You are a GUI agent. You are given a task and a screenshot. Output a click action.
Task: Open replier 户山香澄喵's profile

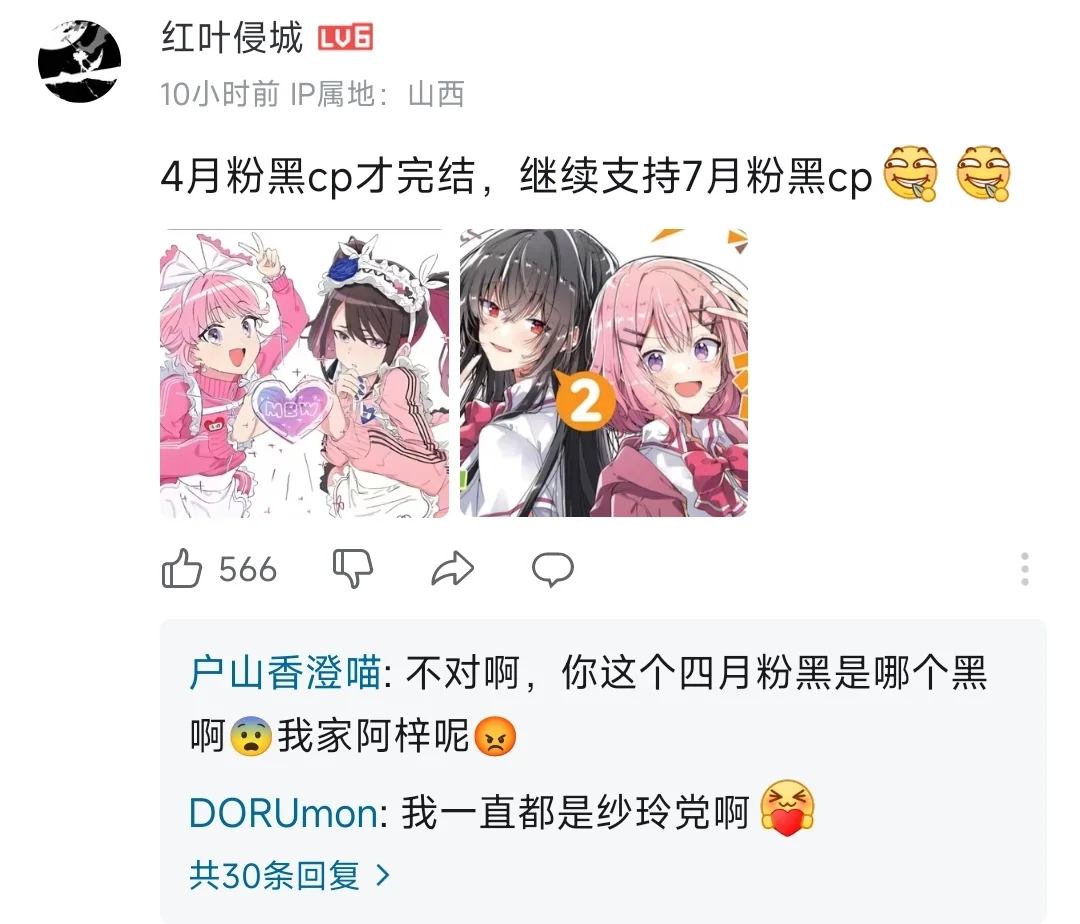coord(285,673)
